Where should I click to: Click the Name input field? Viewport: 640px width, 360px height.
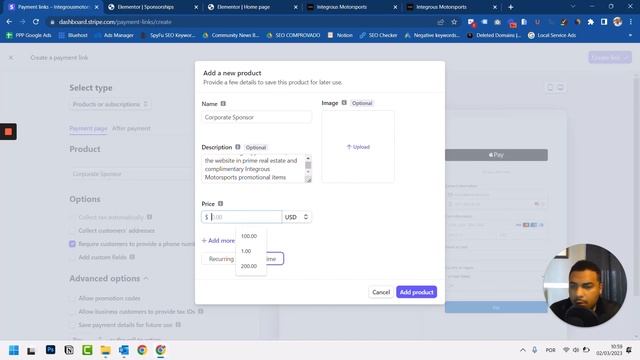click(x=256, y=117)
